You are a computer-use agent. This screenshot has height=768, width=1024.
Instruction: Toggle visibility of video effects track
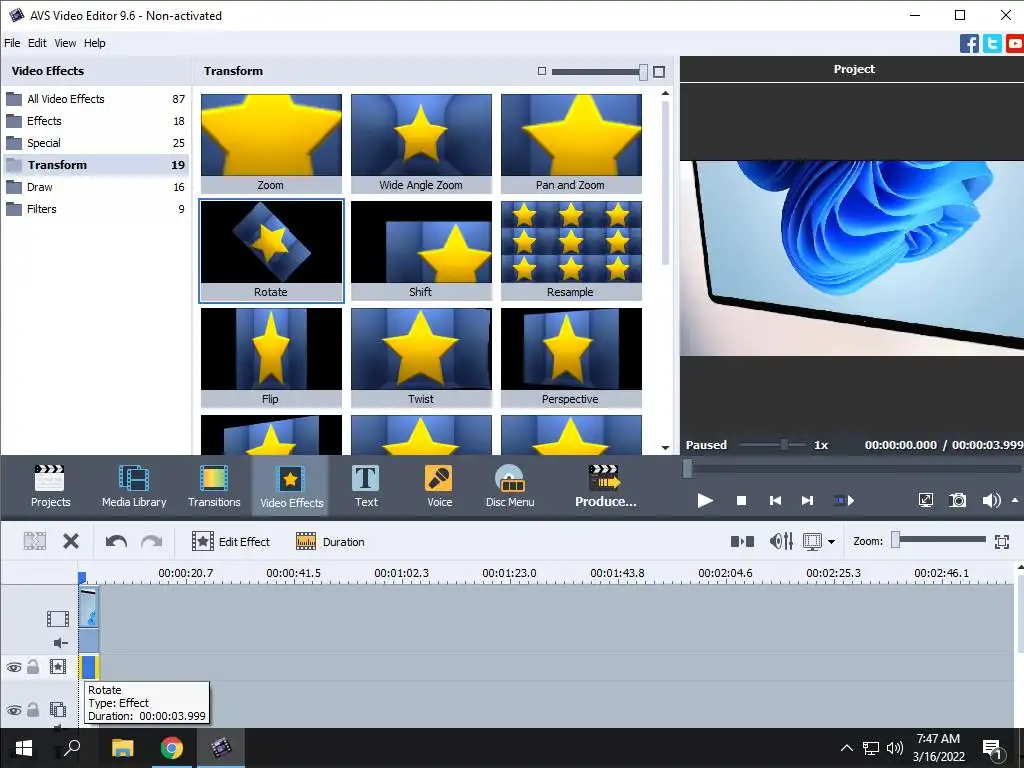(x=14, y=667)
